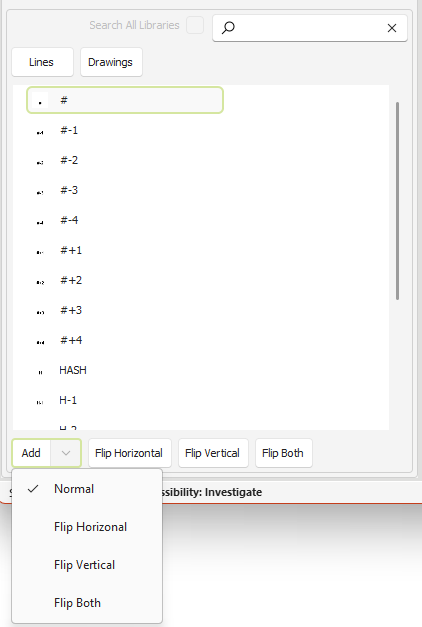Collapse the Add dropdown chevron

pyautogui.click(x=66, y=453)
